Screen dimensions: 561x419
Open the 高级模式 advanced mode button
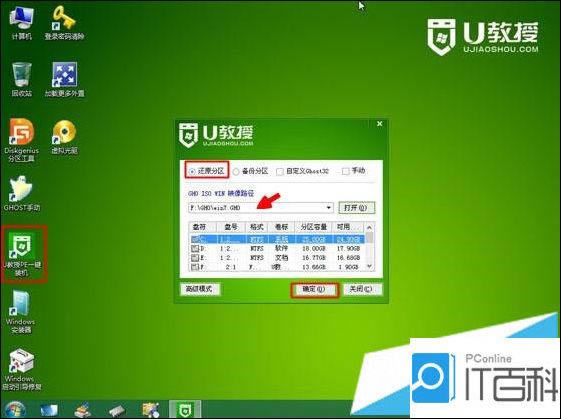(199, 289)
